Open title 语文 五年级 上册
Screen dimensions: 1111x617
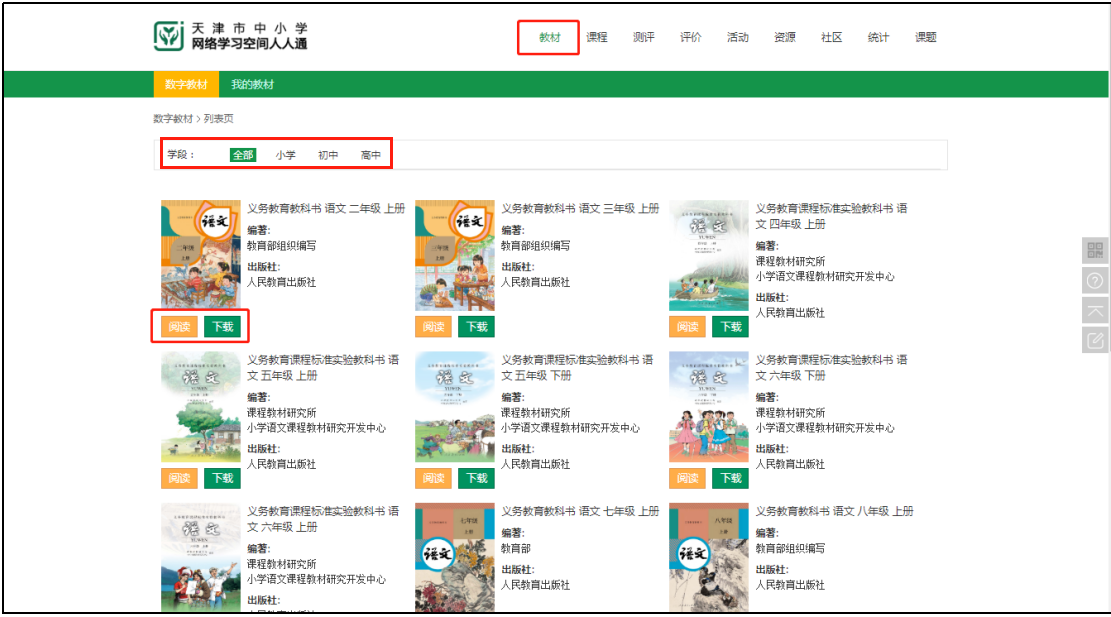323,368
